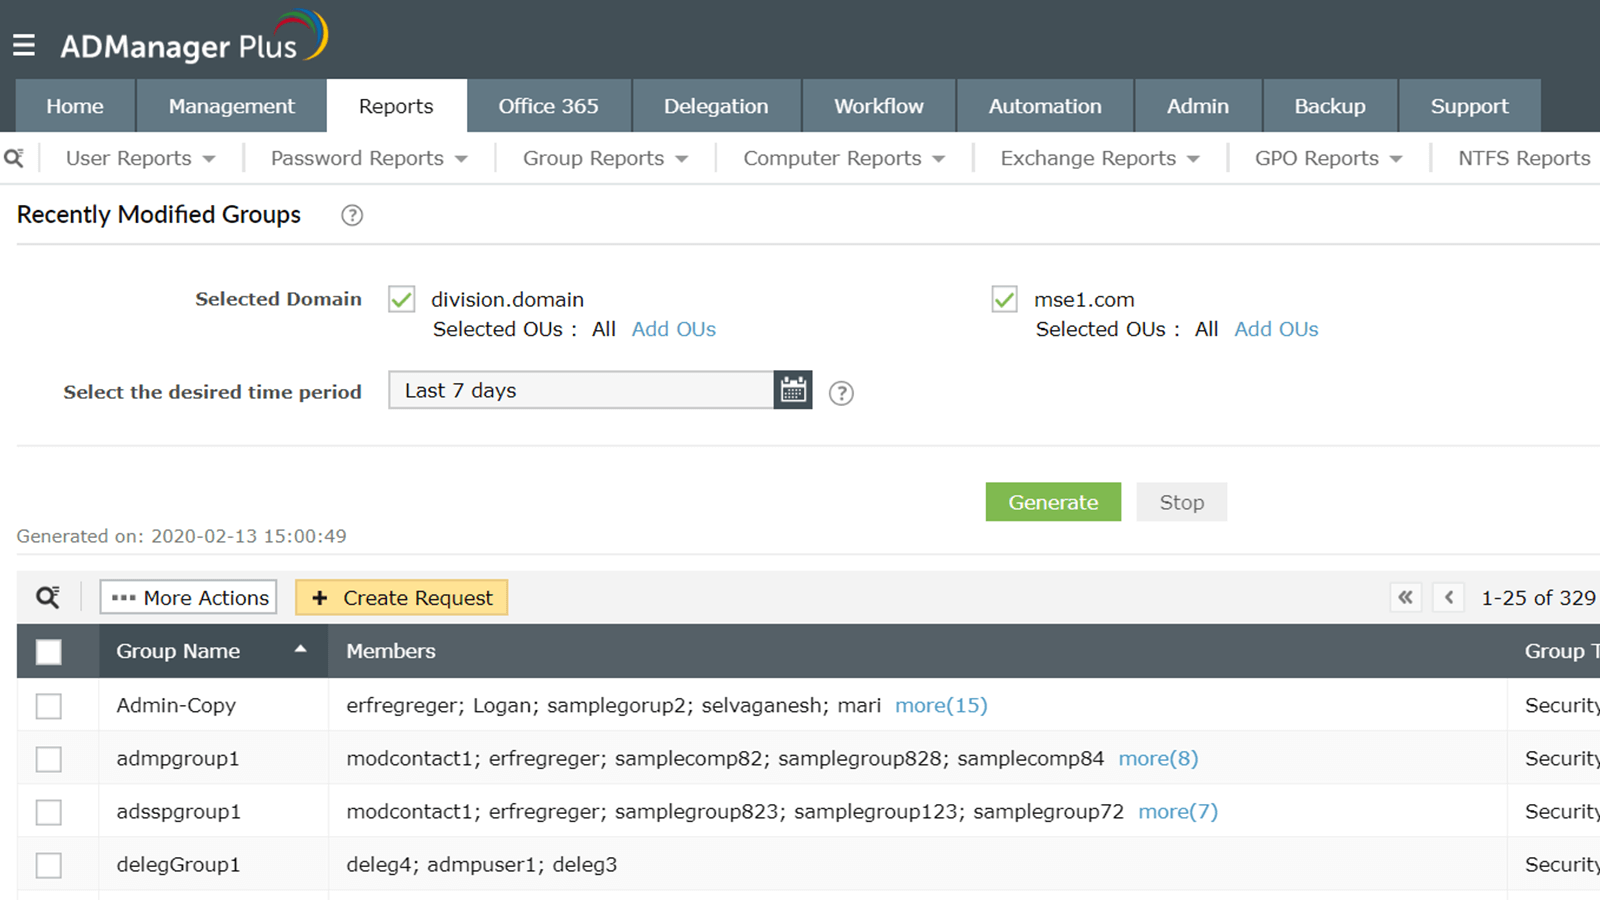Open help for the time period field
1600x900 pixels.
(842, 393)
